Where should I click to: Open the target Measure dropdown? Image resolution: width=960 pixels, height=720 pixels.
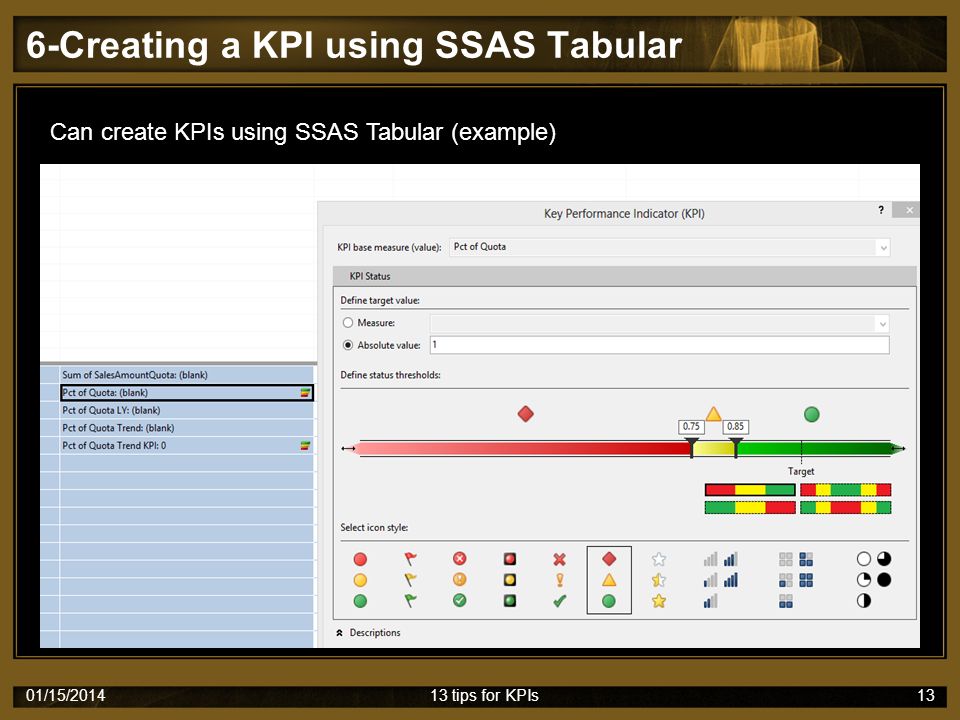pos(882,324)
